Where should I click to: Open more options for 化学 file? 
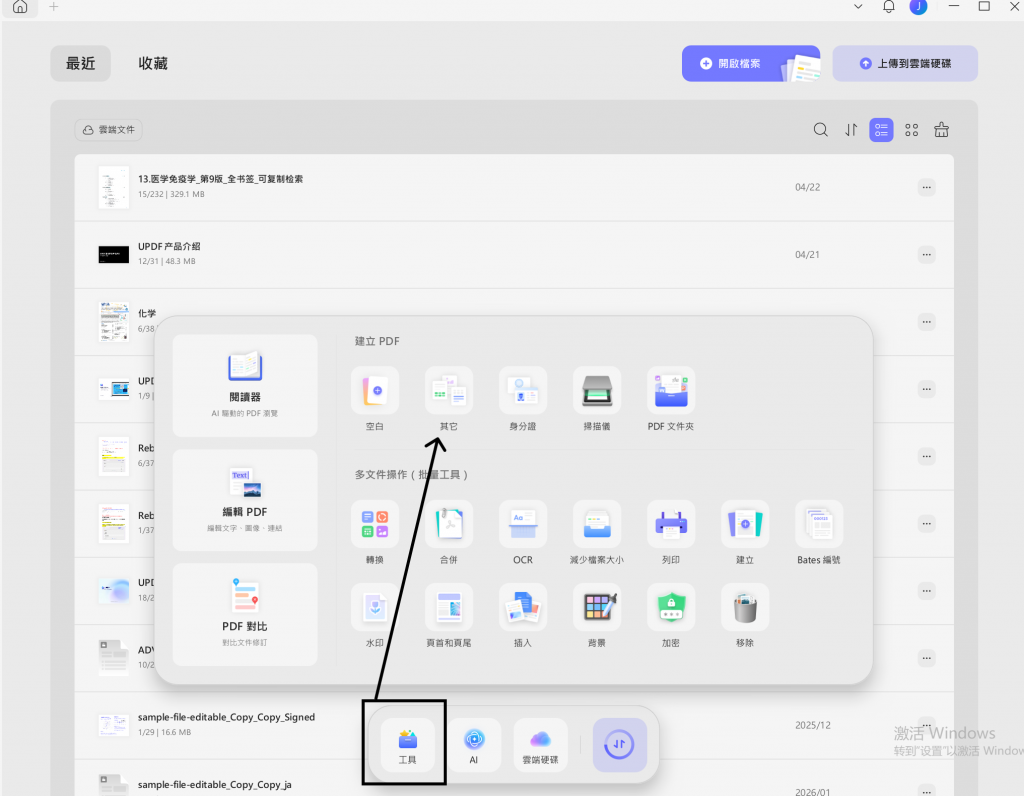[926, 322]
